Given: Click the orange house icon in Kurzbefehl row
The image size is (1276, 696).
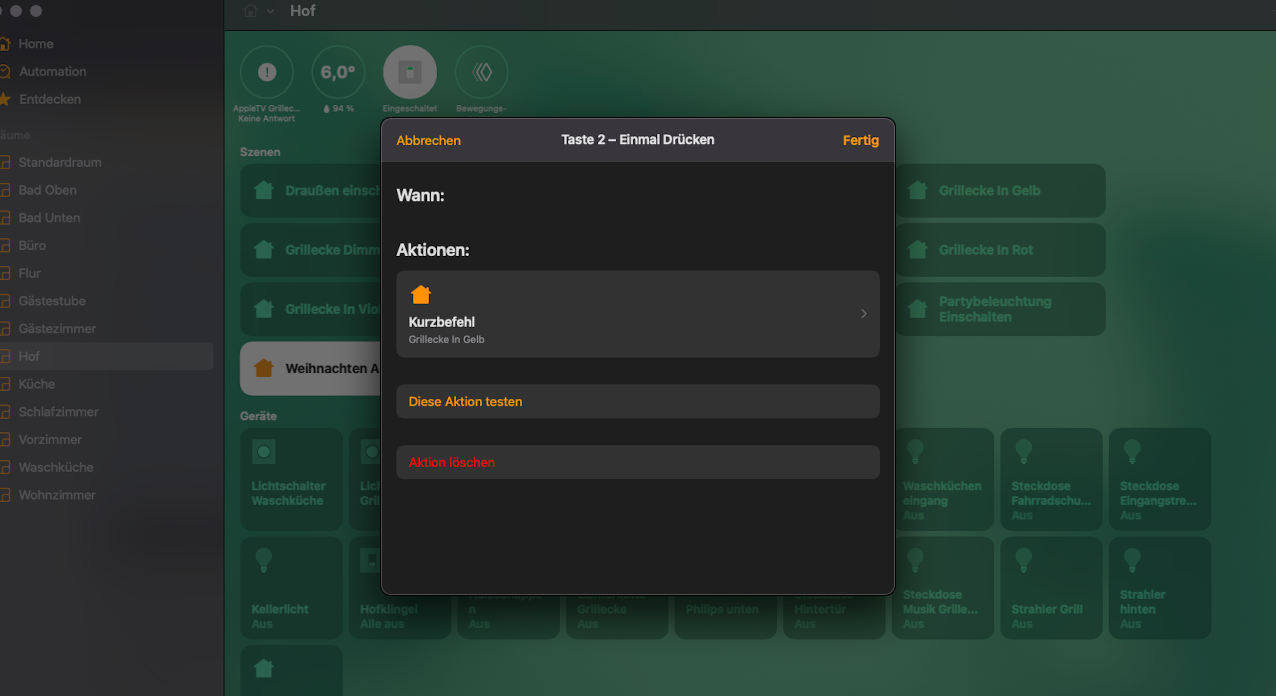Looking at the screenshot, I should tap(421, 295).
